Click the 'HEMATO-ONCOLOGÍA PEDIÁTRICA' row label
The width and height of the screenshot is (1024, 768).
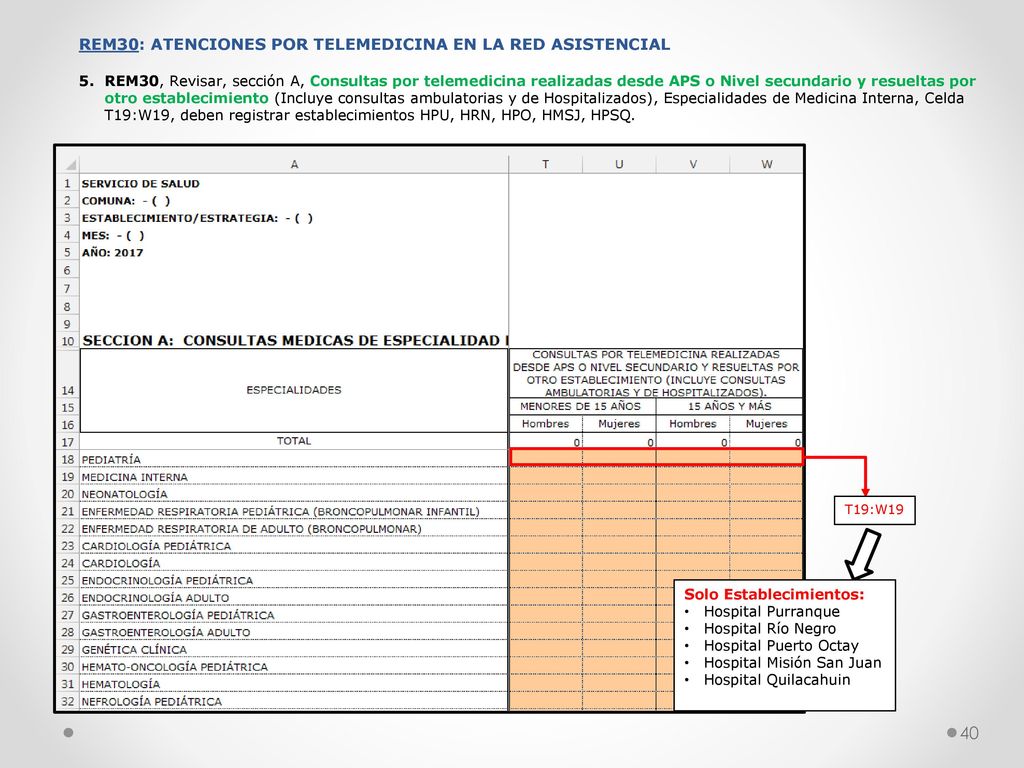(x=174, y=667)
